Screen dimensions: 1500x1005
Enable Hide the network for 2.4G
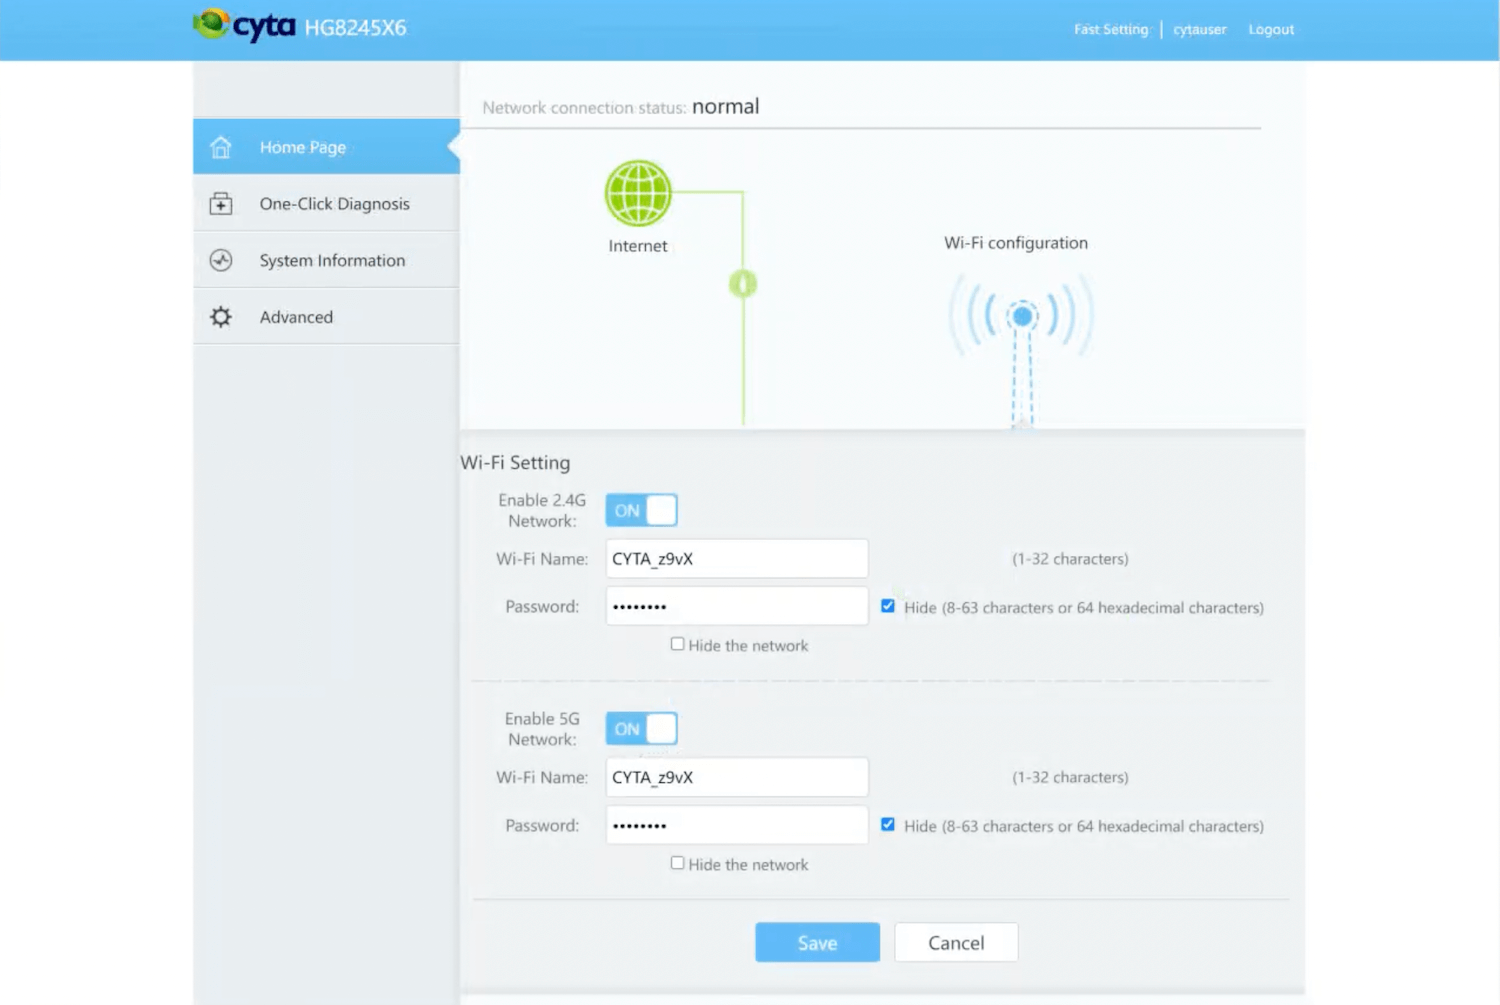pyautogui.click(x=678, y=645)
